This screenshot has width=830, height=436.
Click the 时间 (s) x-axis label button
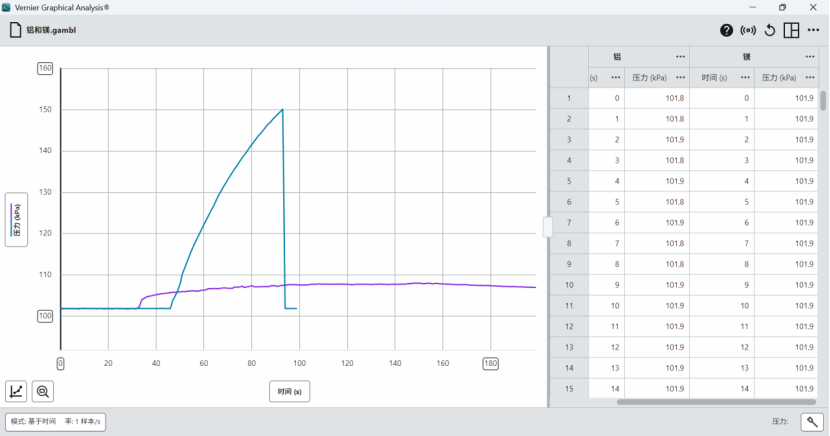tap(290, 392)
